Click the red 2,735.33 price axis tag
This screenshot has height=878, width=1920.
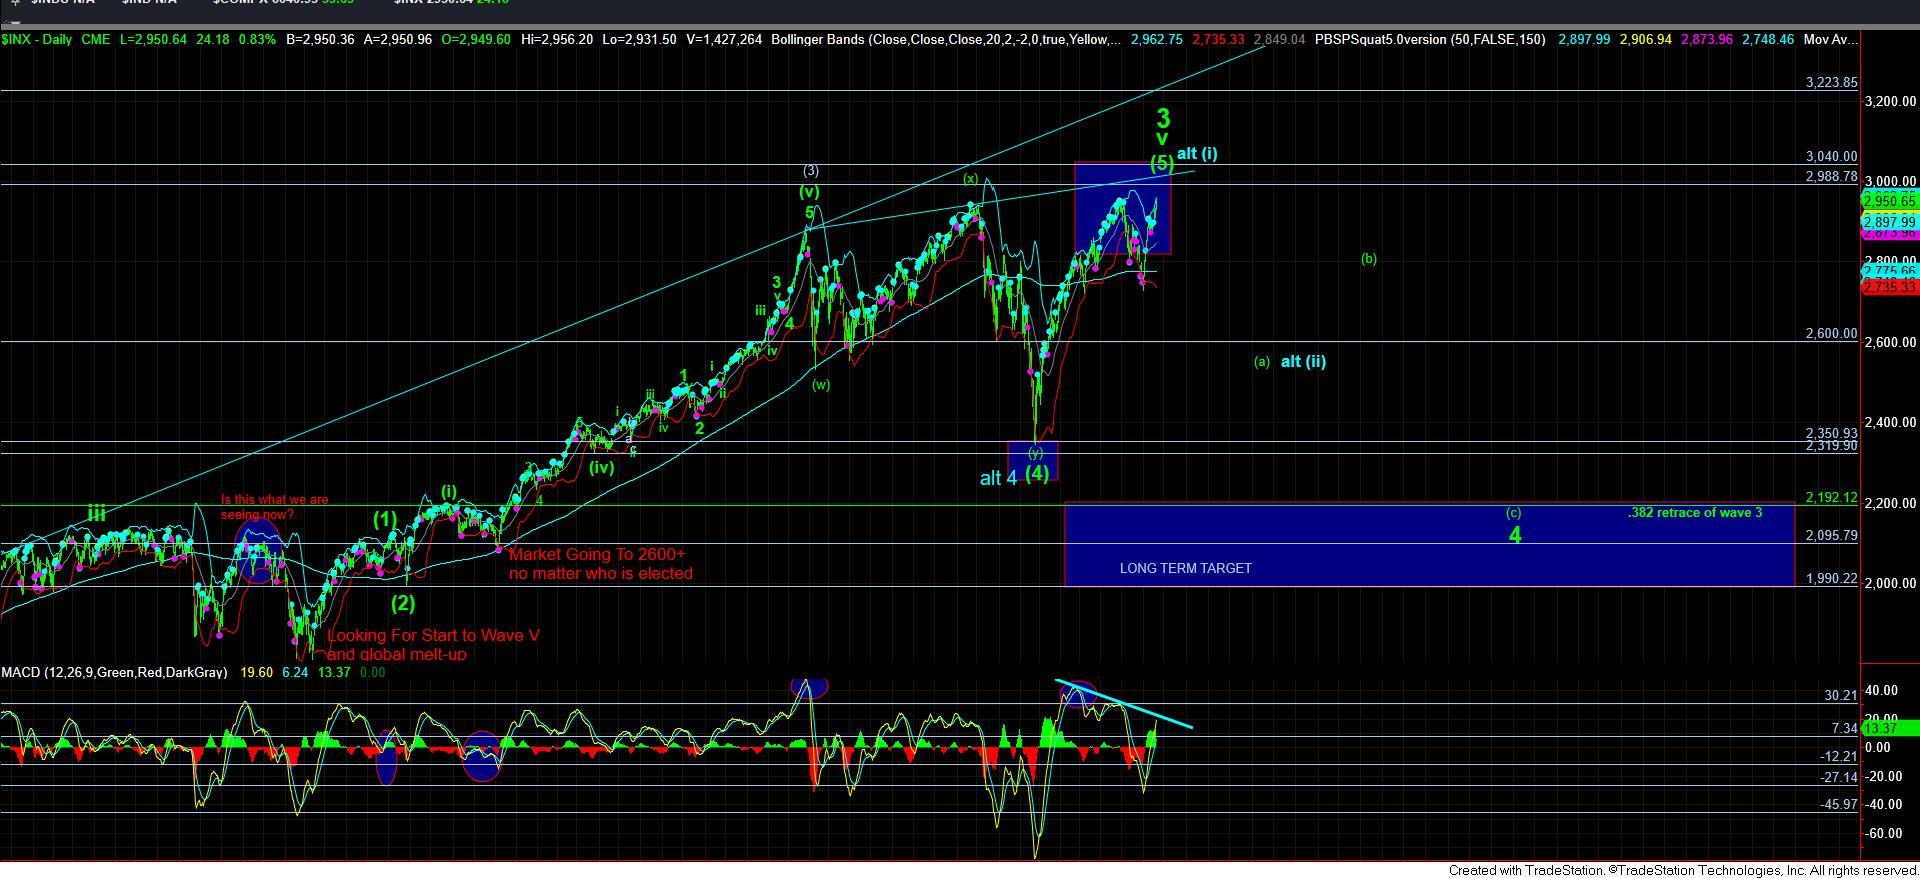(1889, 287)
